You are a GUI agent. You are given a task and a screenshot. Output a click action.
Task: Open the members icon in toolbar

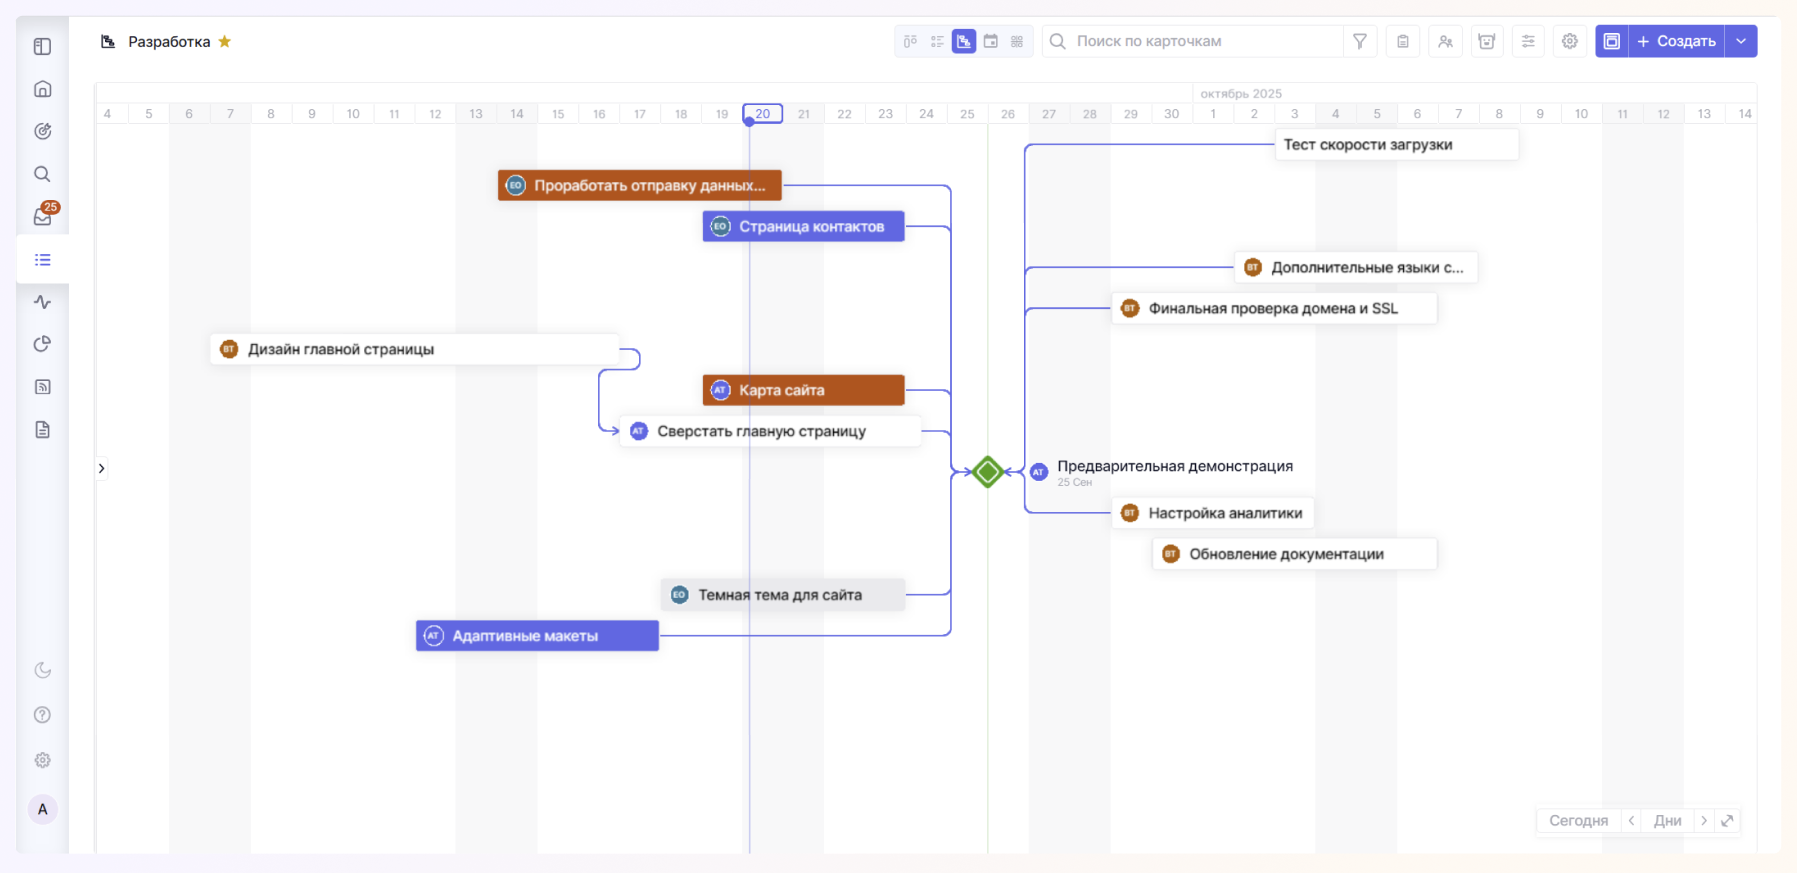[1445, 41]
